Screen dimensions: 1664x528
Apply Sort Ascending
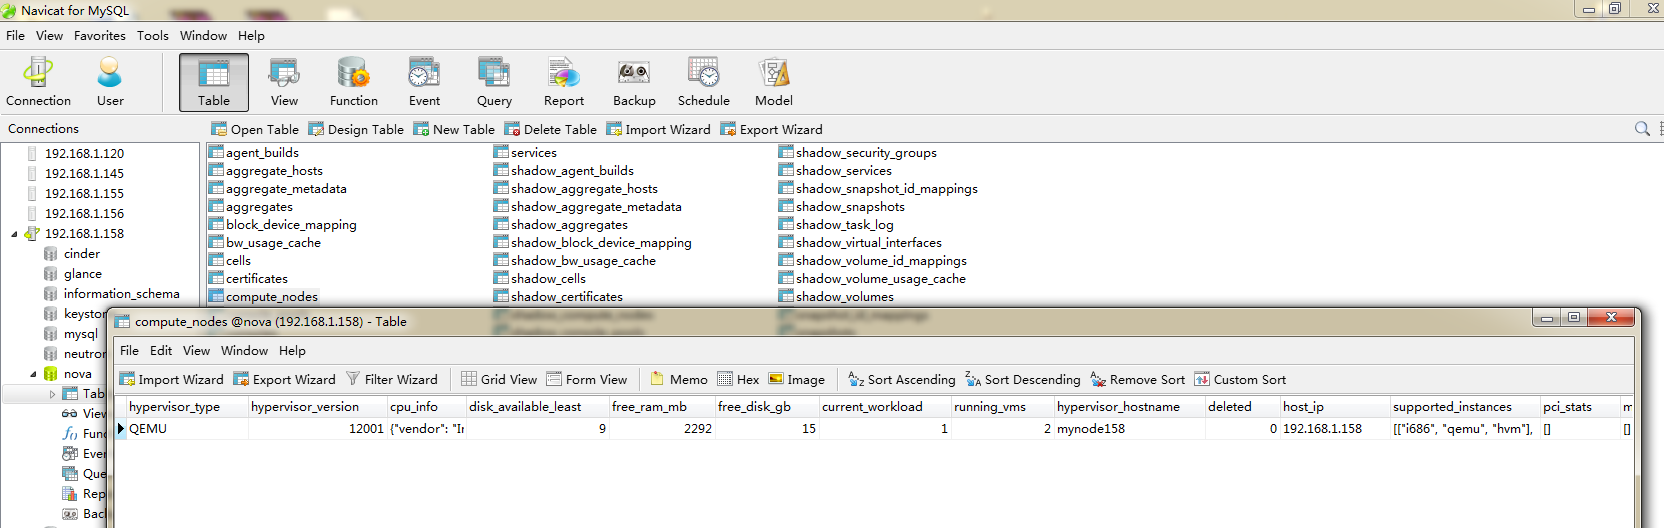pos(902,379)
